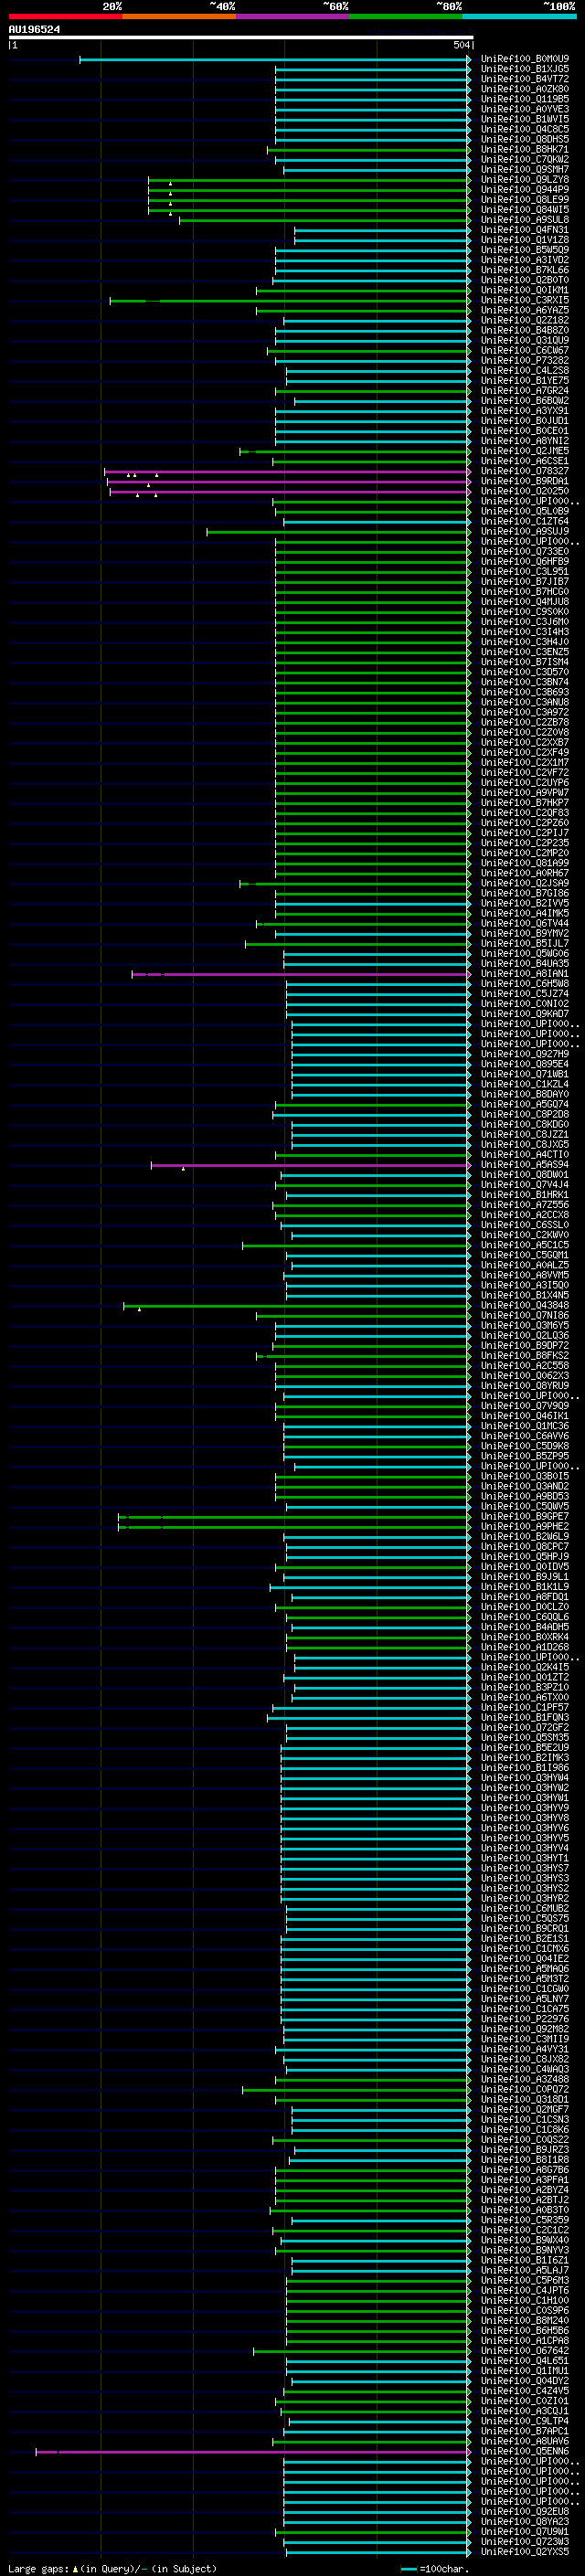Select label UniRef100_C3RXI5
This screenshot has height=2576, width=585.
pos(525,300)
